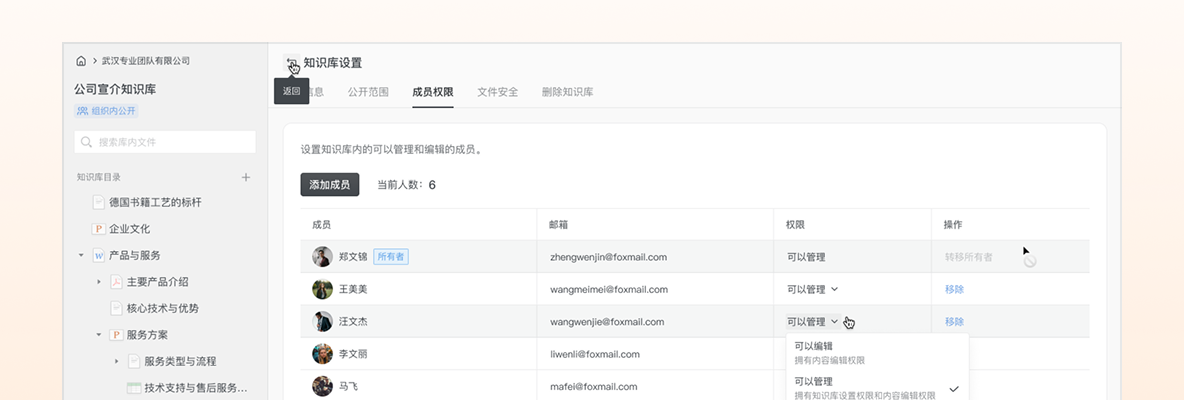Viewport: 1184px width, 400px height.
Task: Click the 邮箱 column header
Action: coord(559,225)
